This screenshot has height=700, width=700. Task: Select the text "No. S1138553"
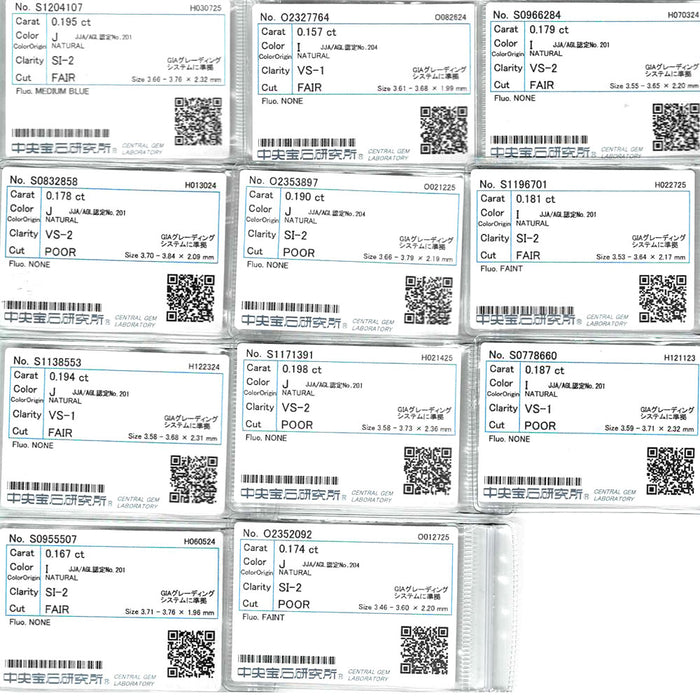pos(47,361)
